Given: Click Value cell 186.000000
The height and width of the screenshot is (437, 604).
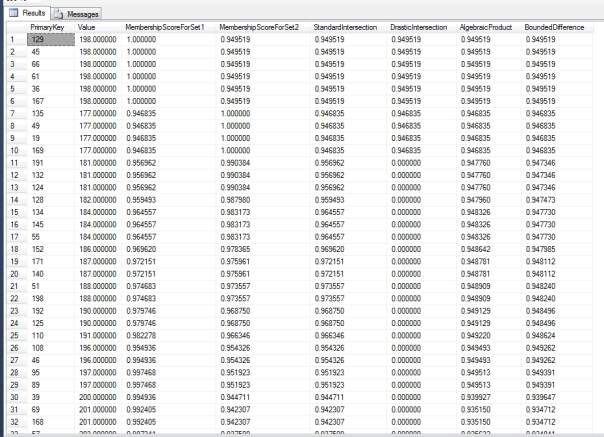Looking at the screenshot, I should 98,249.
